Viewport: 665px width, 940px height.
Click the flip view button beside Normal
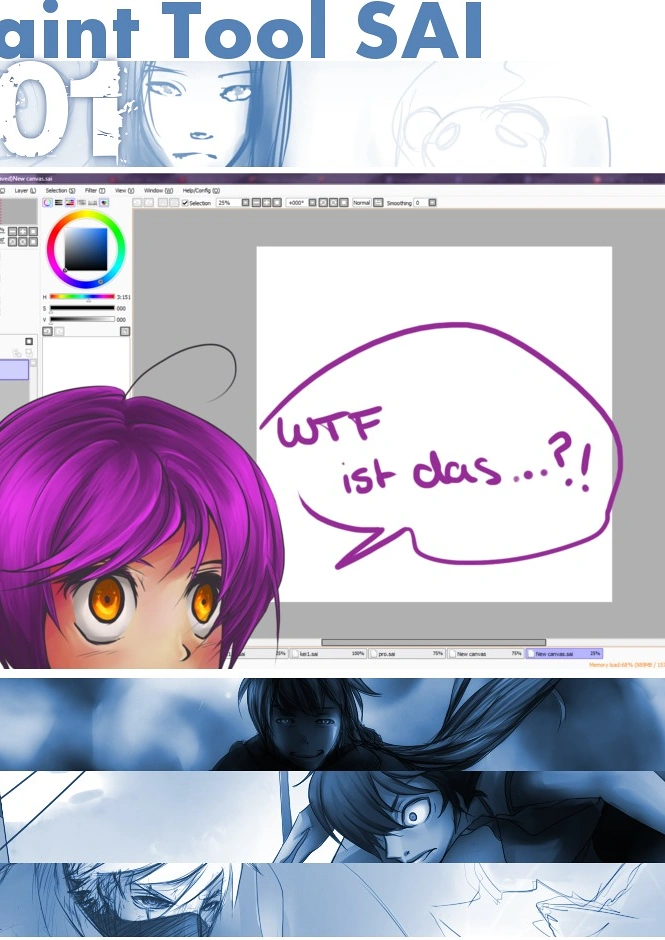[378, 203]
